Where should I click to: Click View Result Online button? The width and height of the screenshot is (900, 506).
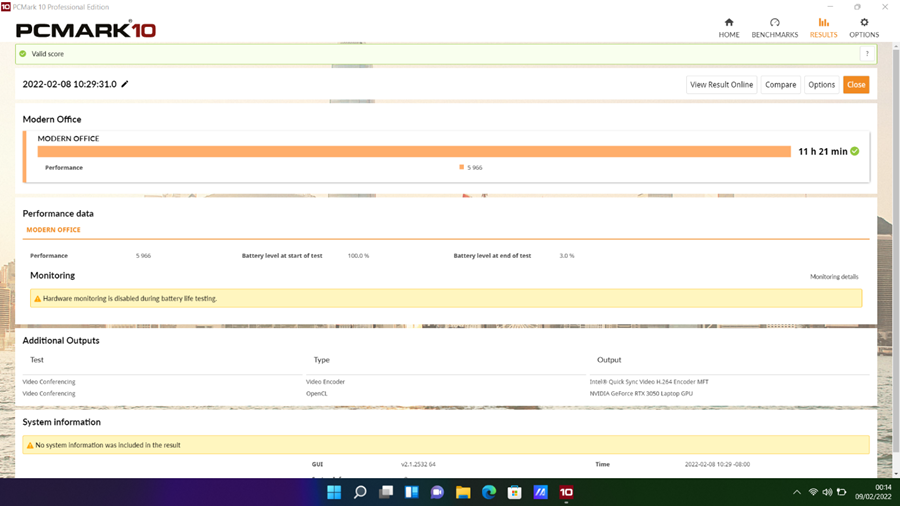tap(721, 85)
